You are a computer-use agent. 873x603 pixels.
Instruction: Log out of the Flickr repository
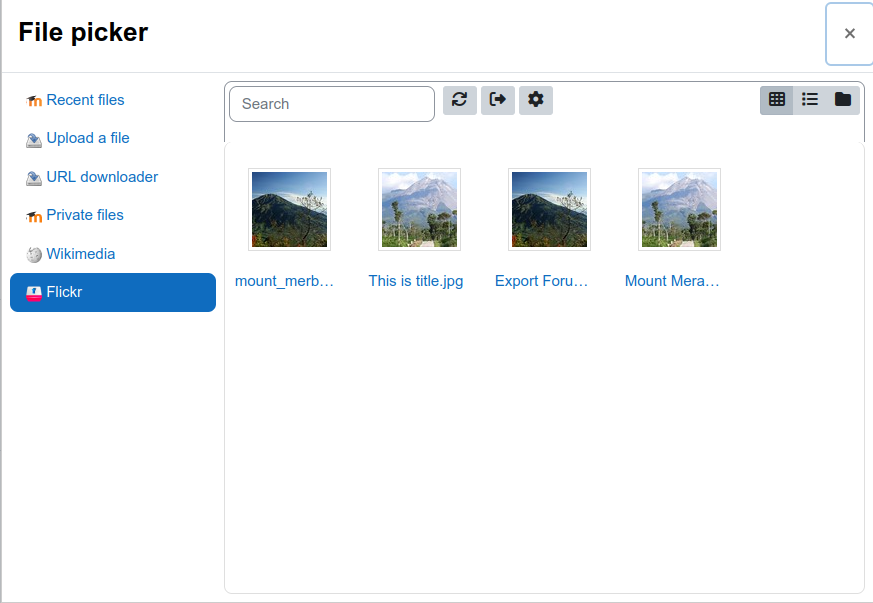pyautogui.click(x=498, y=100)
